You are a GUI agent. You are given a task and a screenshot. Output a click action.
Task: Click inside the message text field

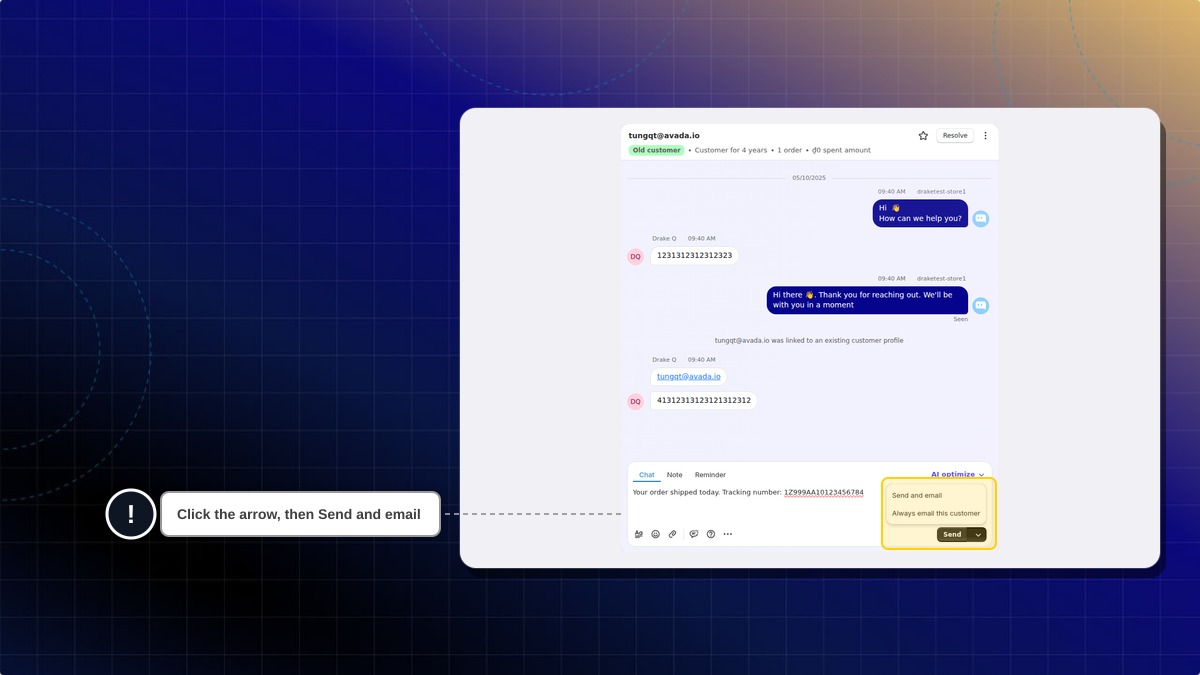(x=755, y=505)
